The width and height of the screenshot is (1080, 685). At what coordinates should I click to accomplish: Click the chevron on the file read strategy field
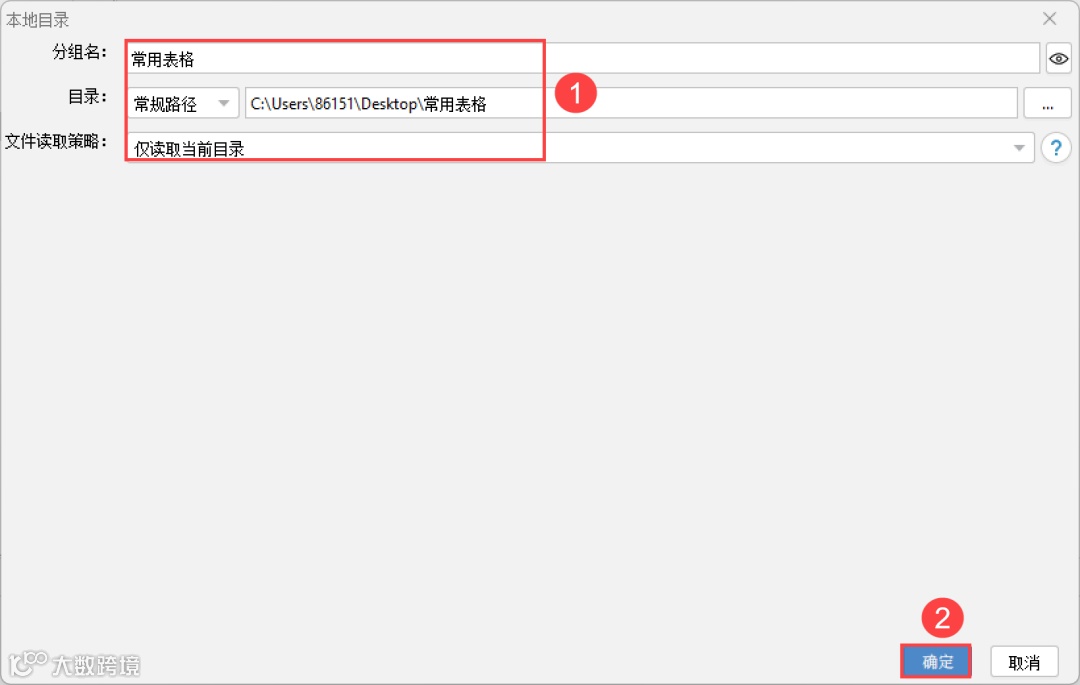coord(1020,147)
